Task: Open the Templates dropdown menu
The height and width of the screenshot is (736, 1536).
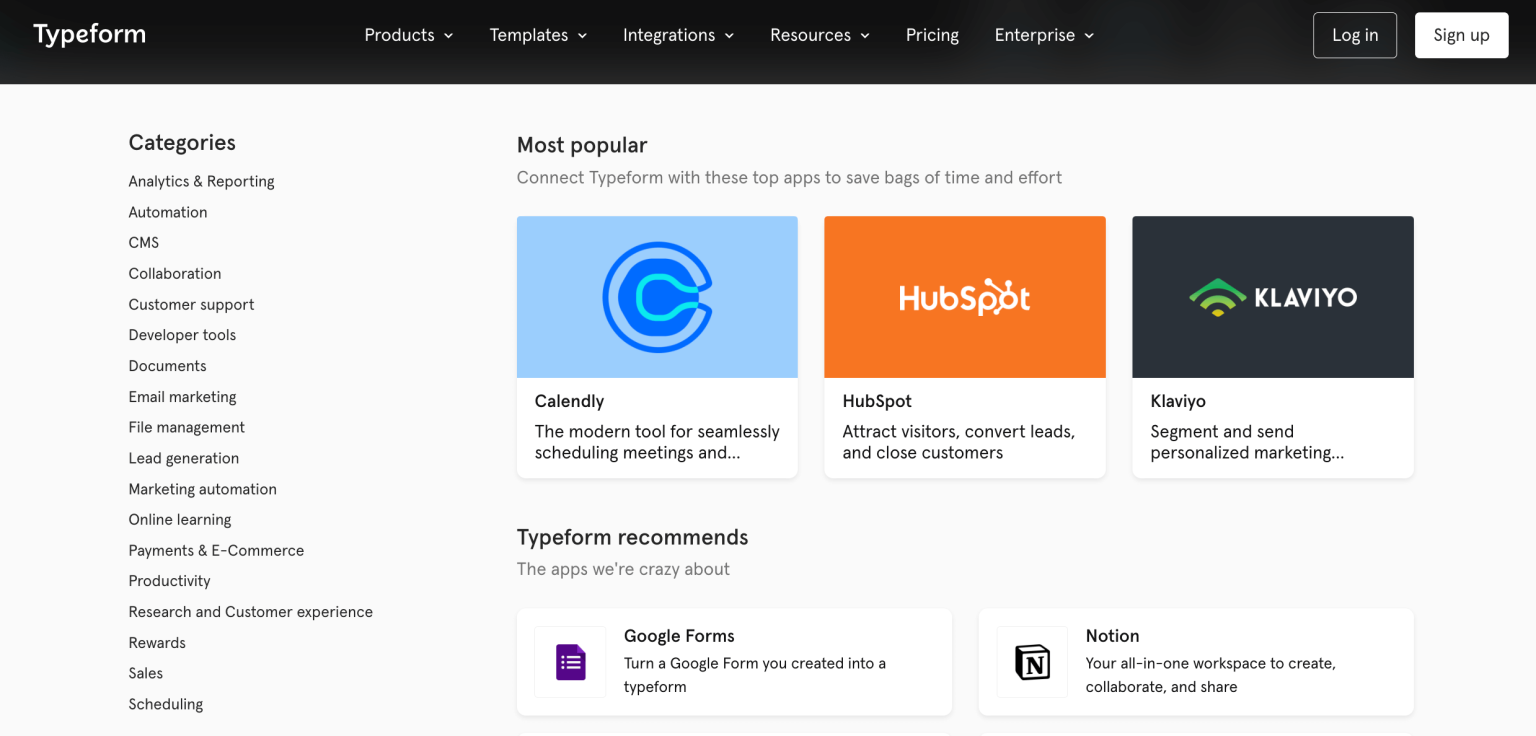Action: 537,35
